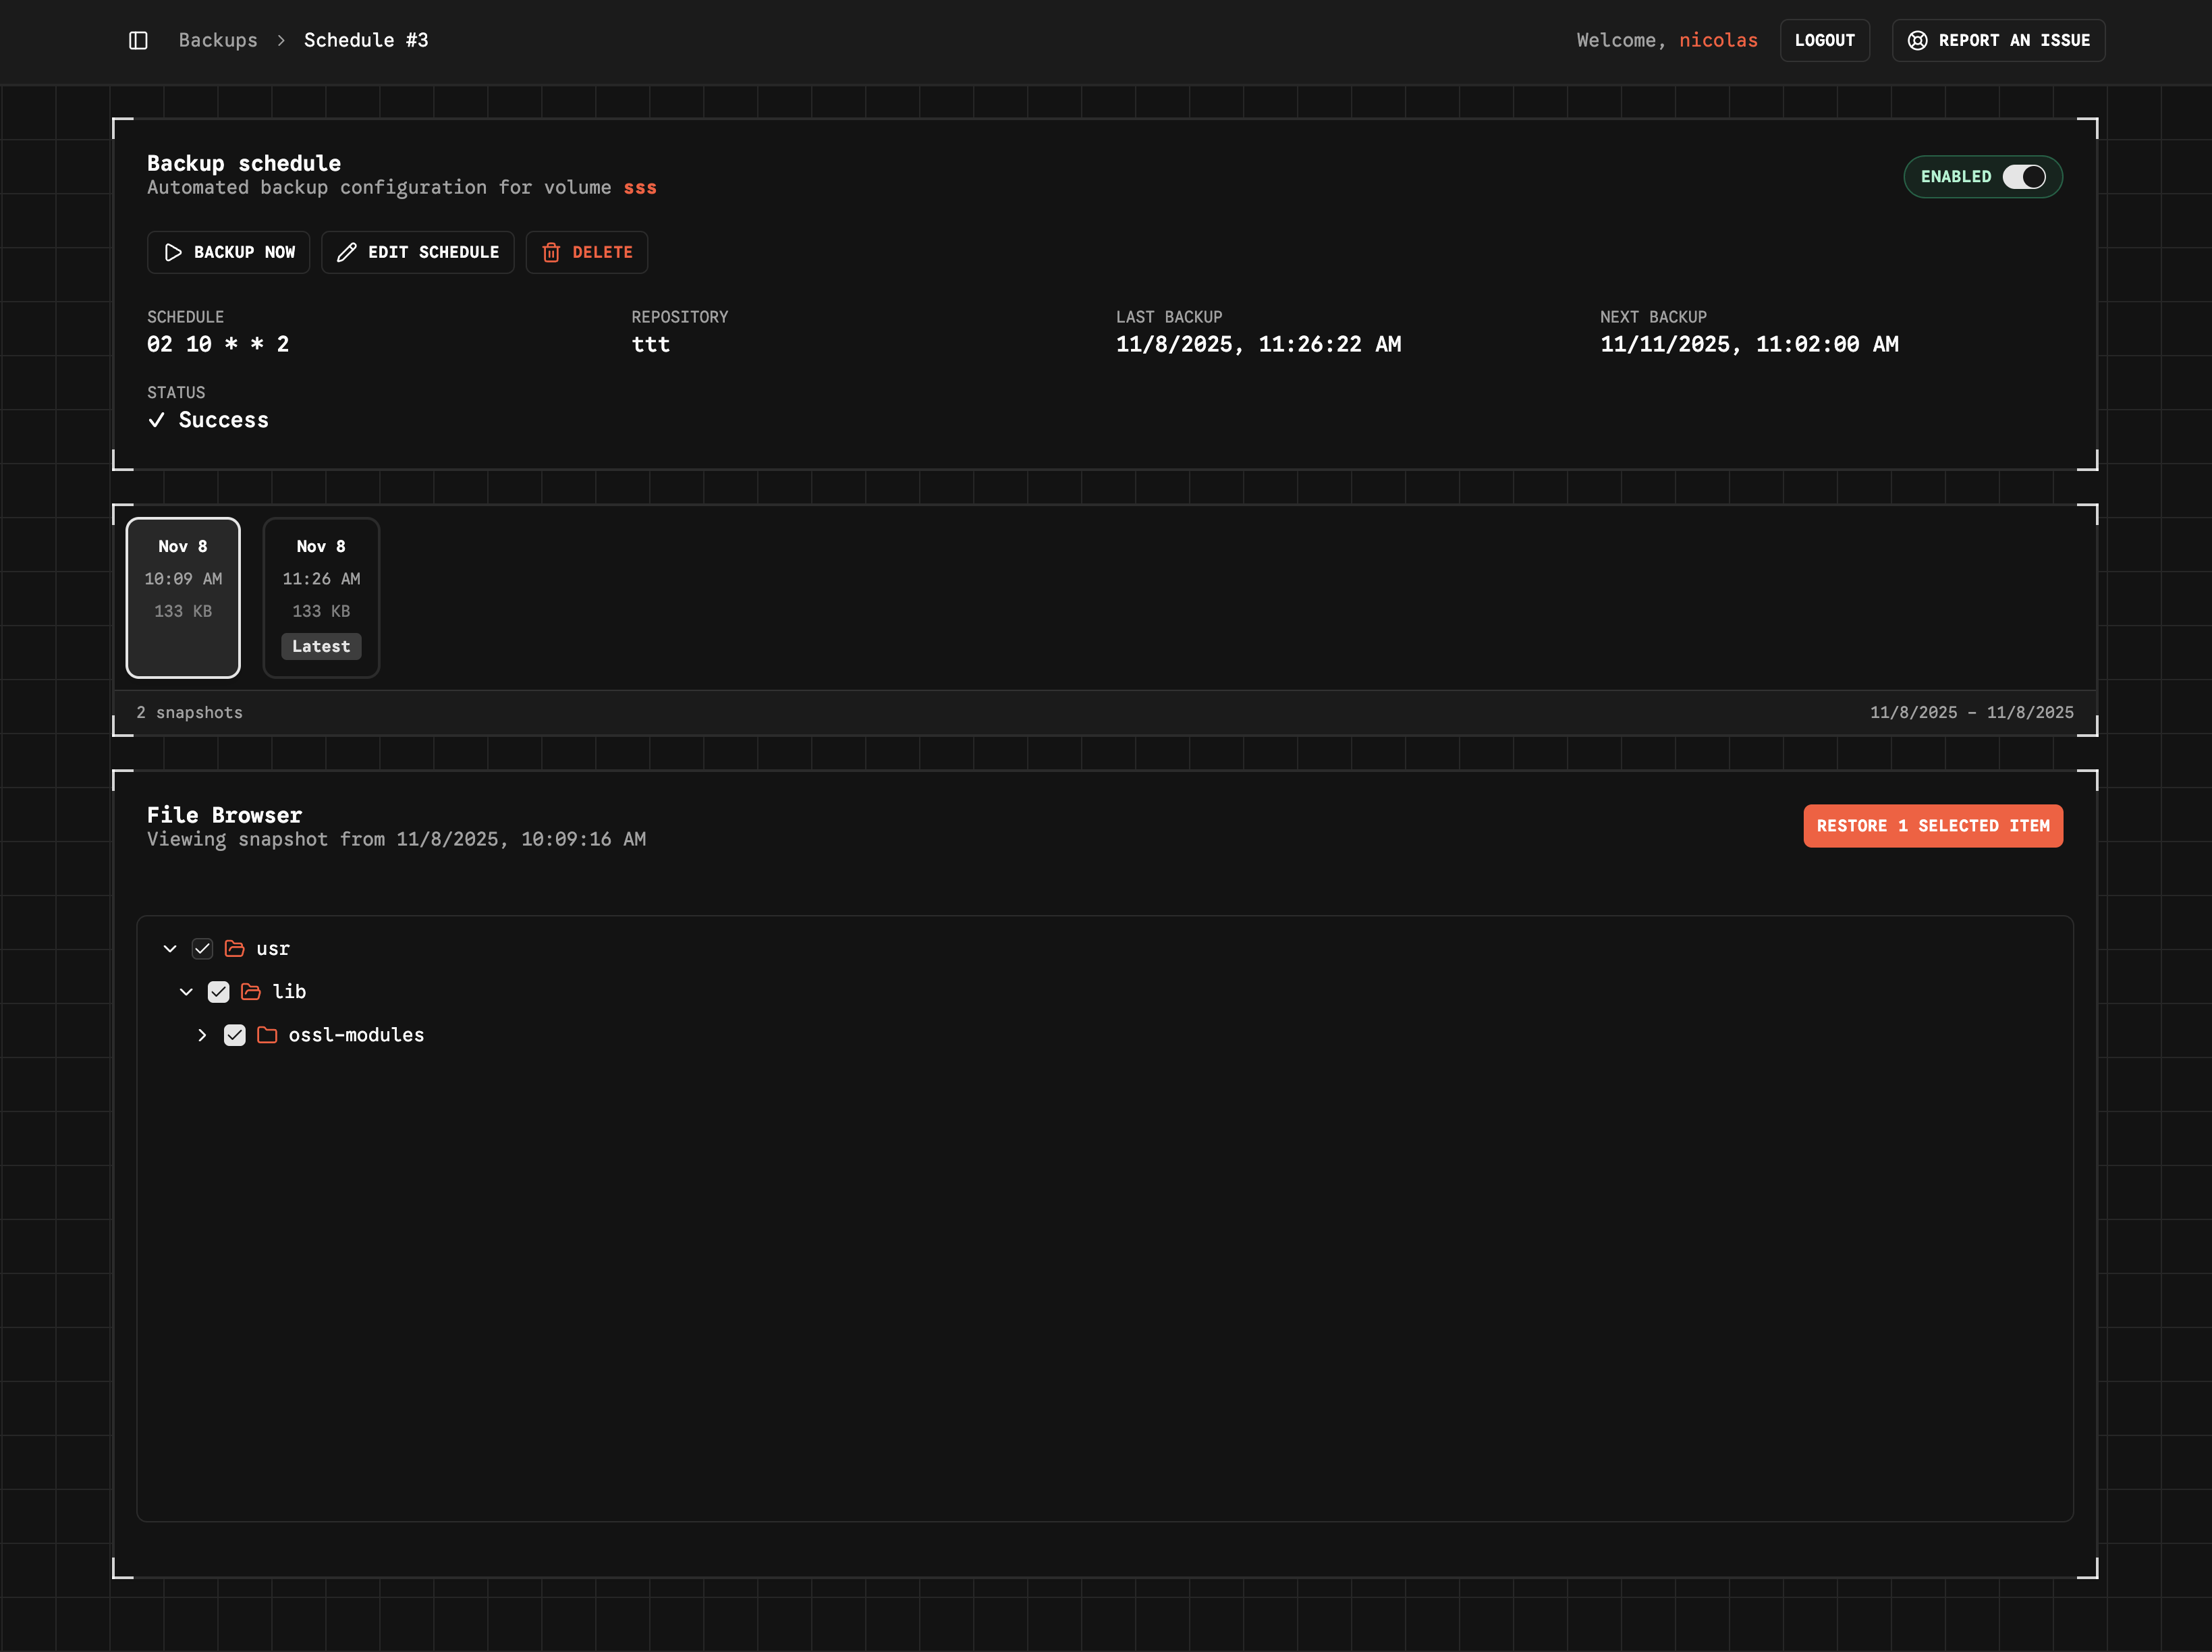Click the Schedule #3 breadcrumb item
This screenshot has height=1652, width=2212.
coord(366,40)
